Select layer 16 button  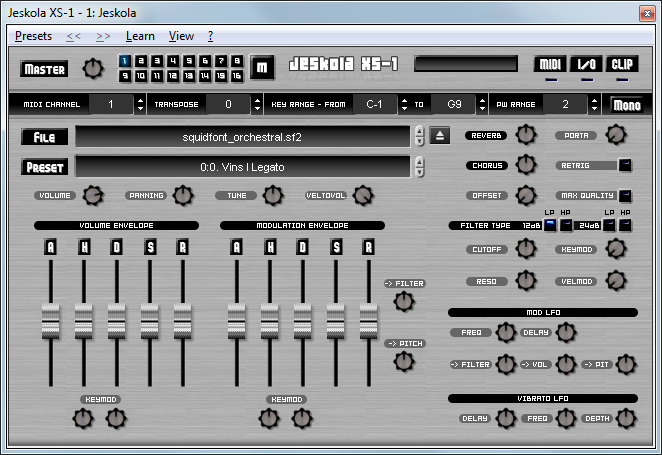click(237, 76)
